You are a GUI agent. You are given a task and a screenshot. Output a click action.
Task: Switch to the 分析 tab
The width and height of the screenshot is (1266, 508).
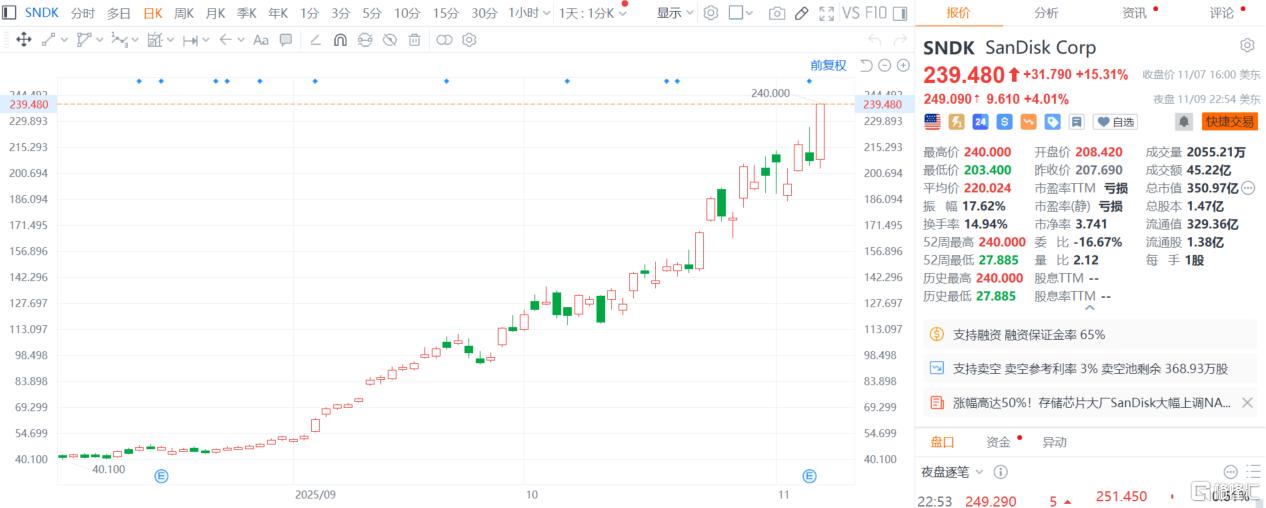pyautogui.click(x=1046, y=13)
